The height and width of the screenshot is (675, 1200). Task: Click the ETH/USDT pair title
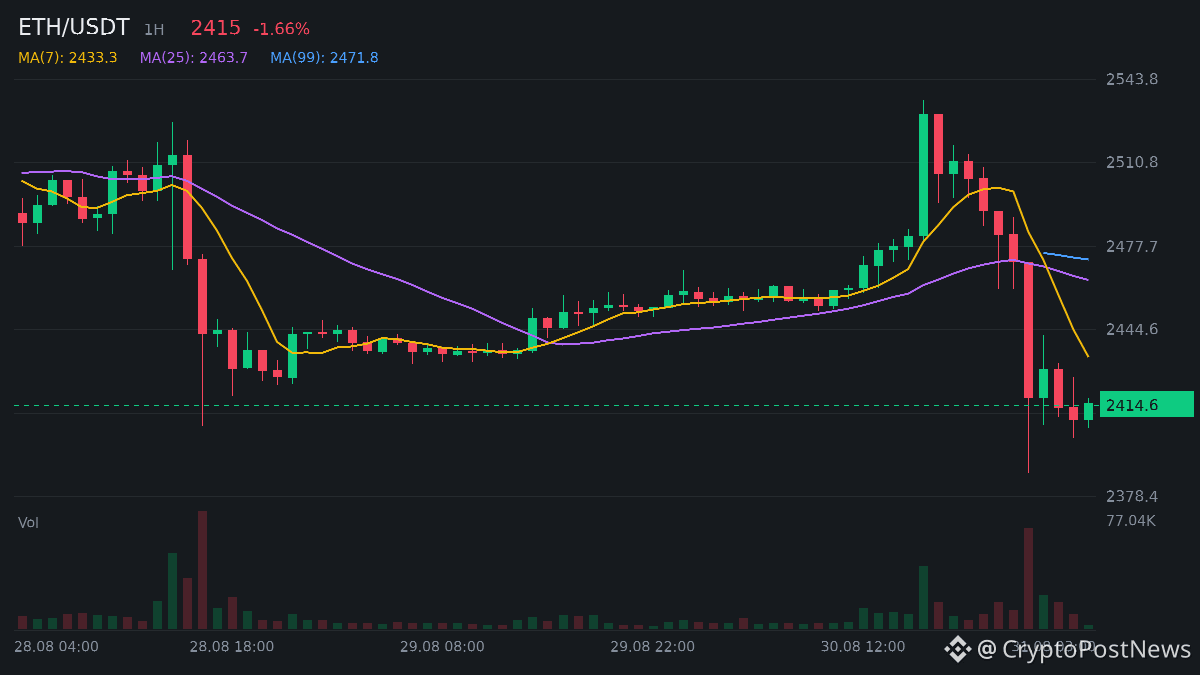click(74, 28)
